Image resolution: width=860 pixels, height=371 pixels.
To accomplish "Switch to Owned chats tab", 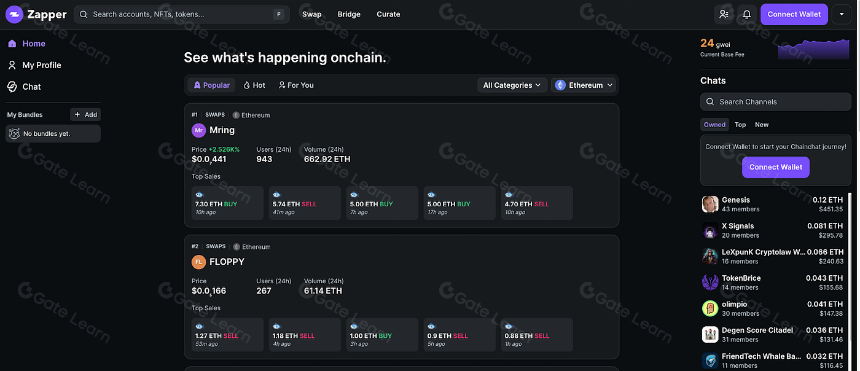I will coord(715,125).
